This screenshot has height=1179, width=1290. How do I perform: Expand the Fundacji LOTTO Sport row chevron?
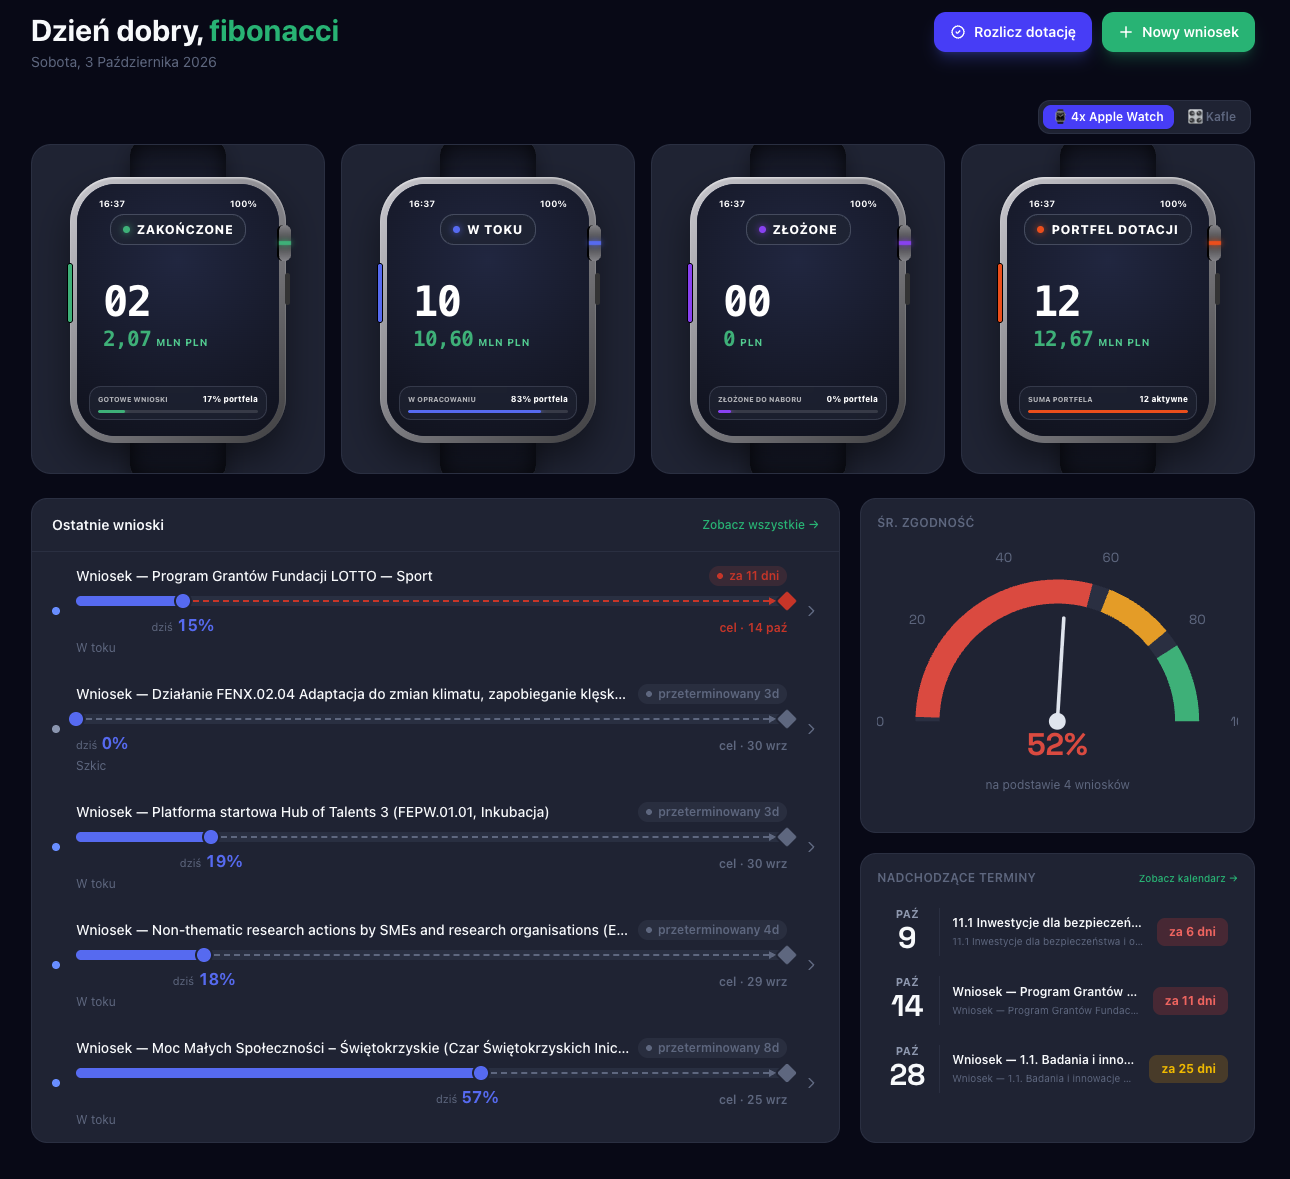pyautogui.click(x=811, y=611)
